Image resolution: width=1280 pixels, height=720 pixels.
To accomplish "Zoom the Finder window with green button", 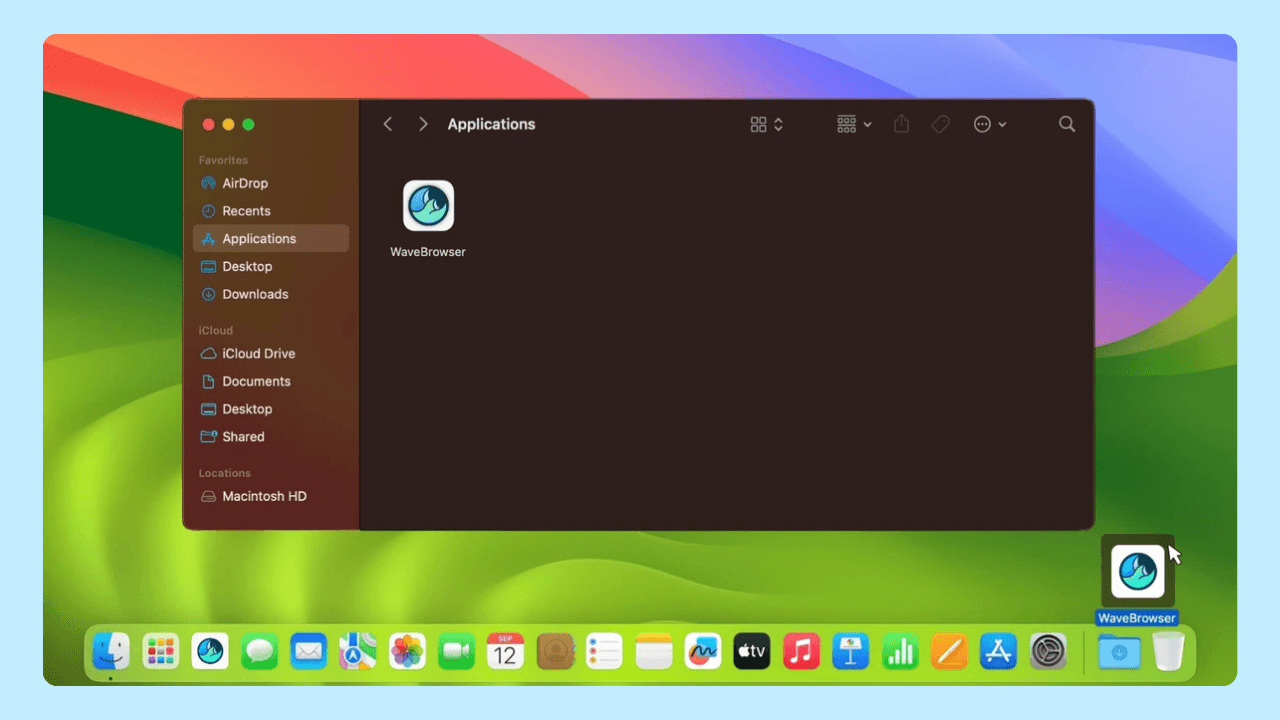I will point(248,124).
